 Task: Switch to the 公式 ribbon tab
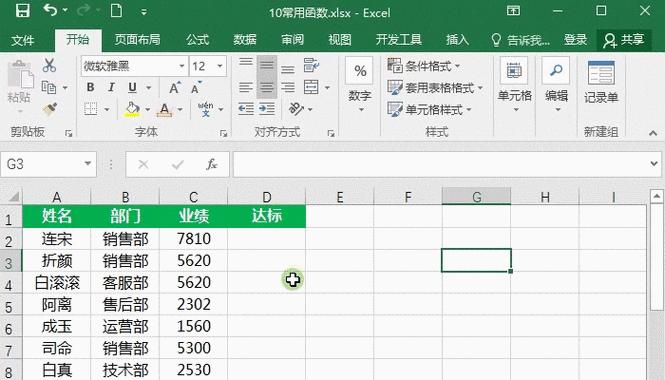point(198,40)
